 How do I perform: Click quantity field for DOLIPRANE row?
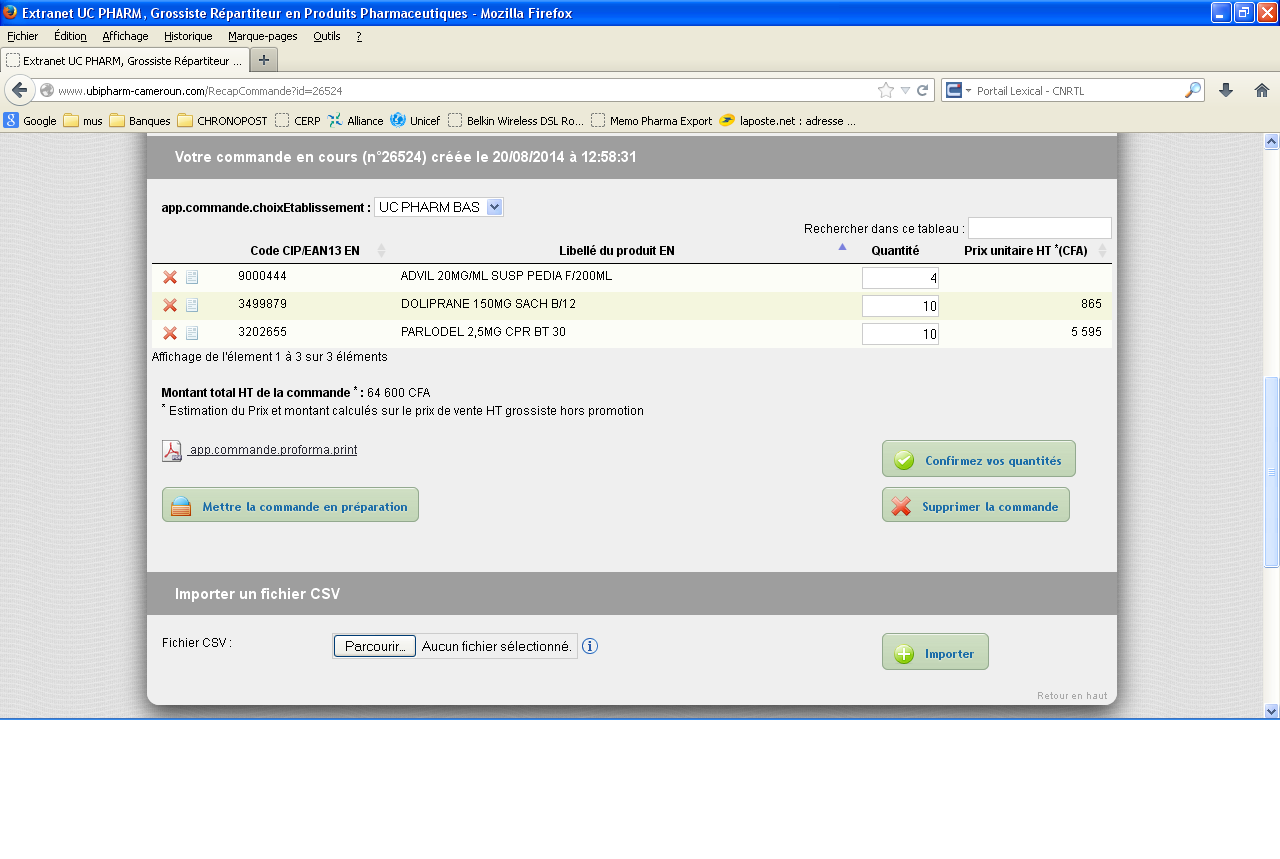point(900,306)
